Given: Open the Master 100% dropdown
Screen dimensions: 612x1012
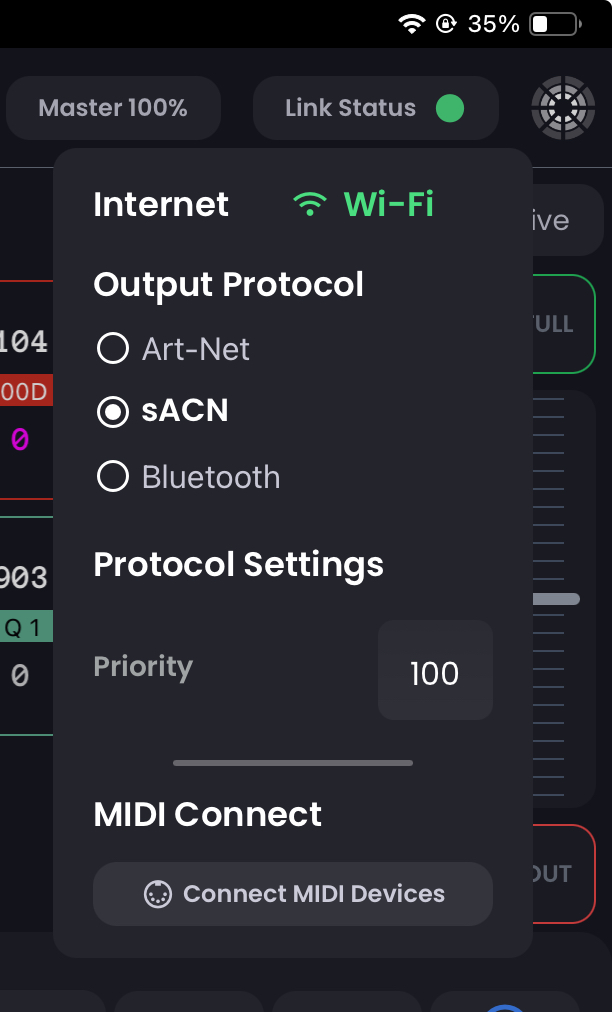Looking at the screenshot, I should pyautogui.click(x=113, y=107).
